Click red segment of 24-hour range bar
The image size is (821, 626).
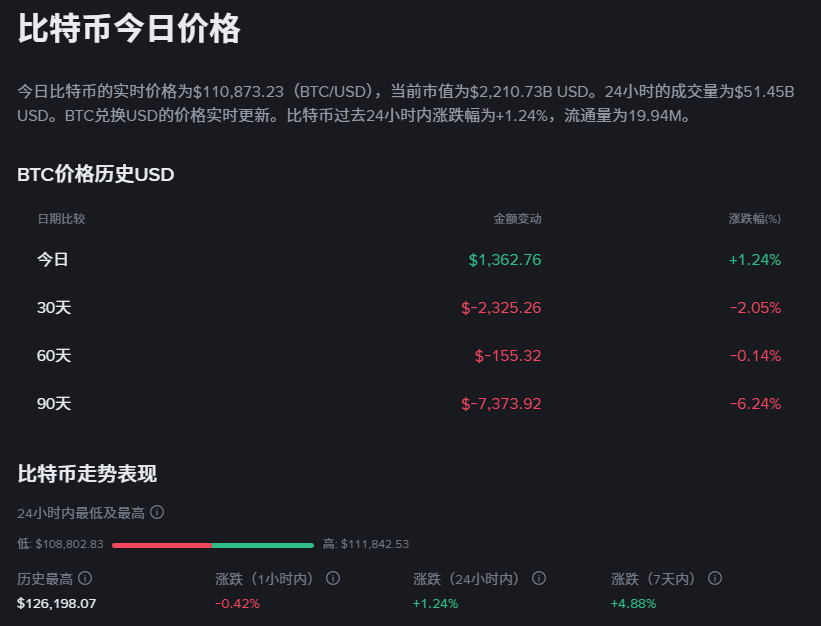point(161,545)
